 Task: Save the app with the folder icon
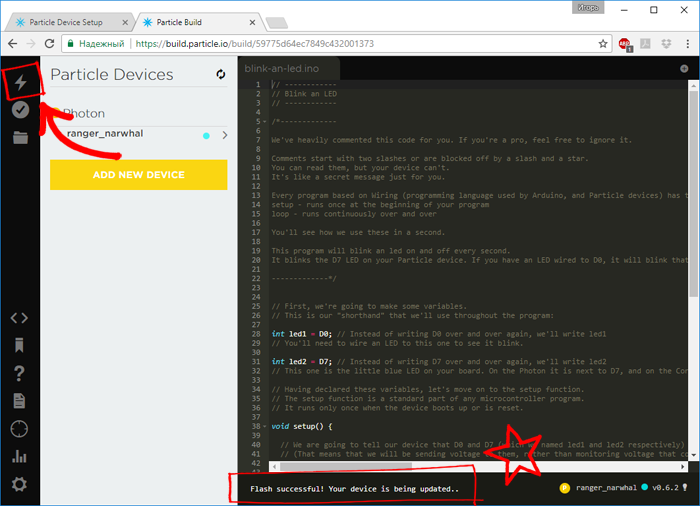click(20, 138)
